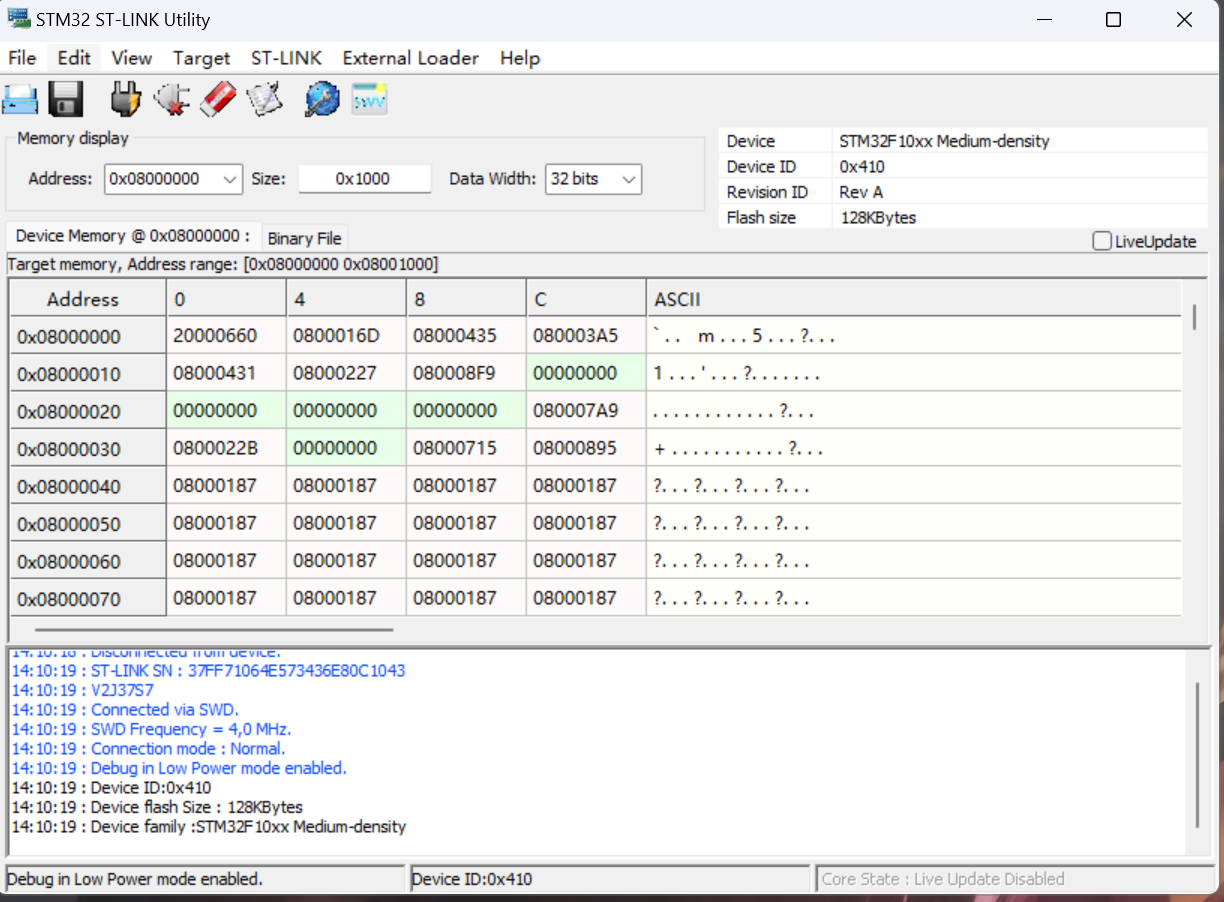The height and width of the screenshot is (902, 1224).
Task: Click log line Device flash Size : 128KBytes
Action: pos(156,807)
